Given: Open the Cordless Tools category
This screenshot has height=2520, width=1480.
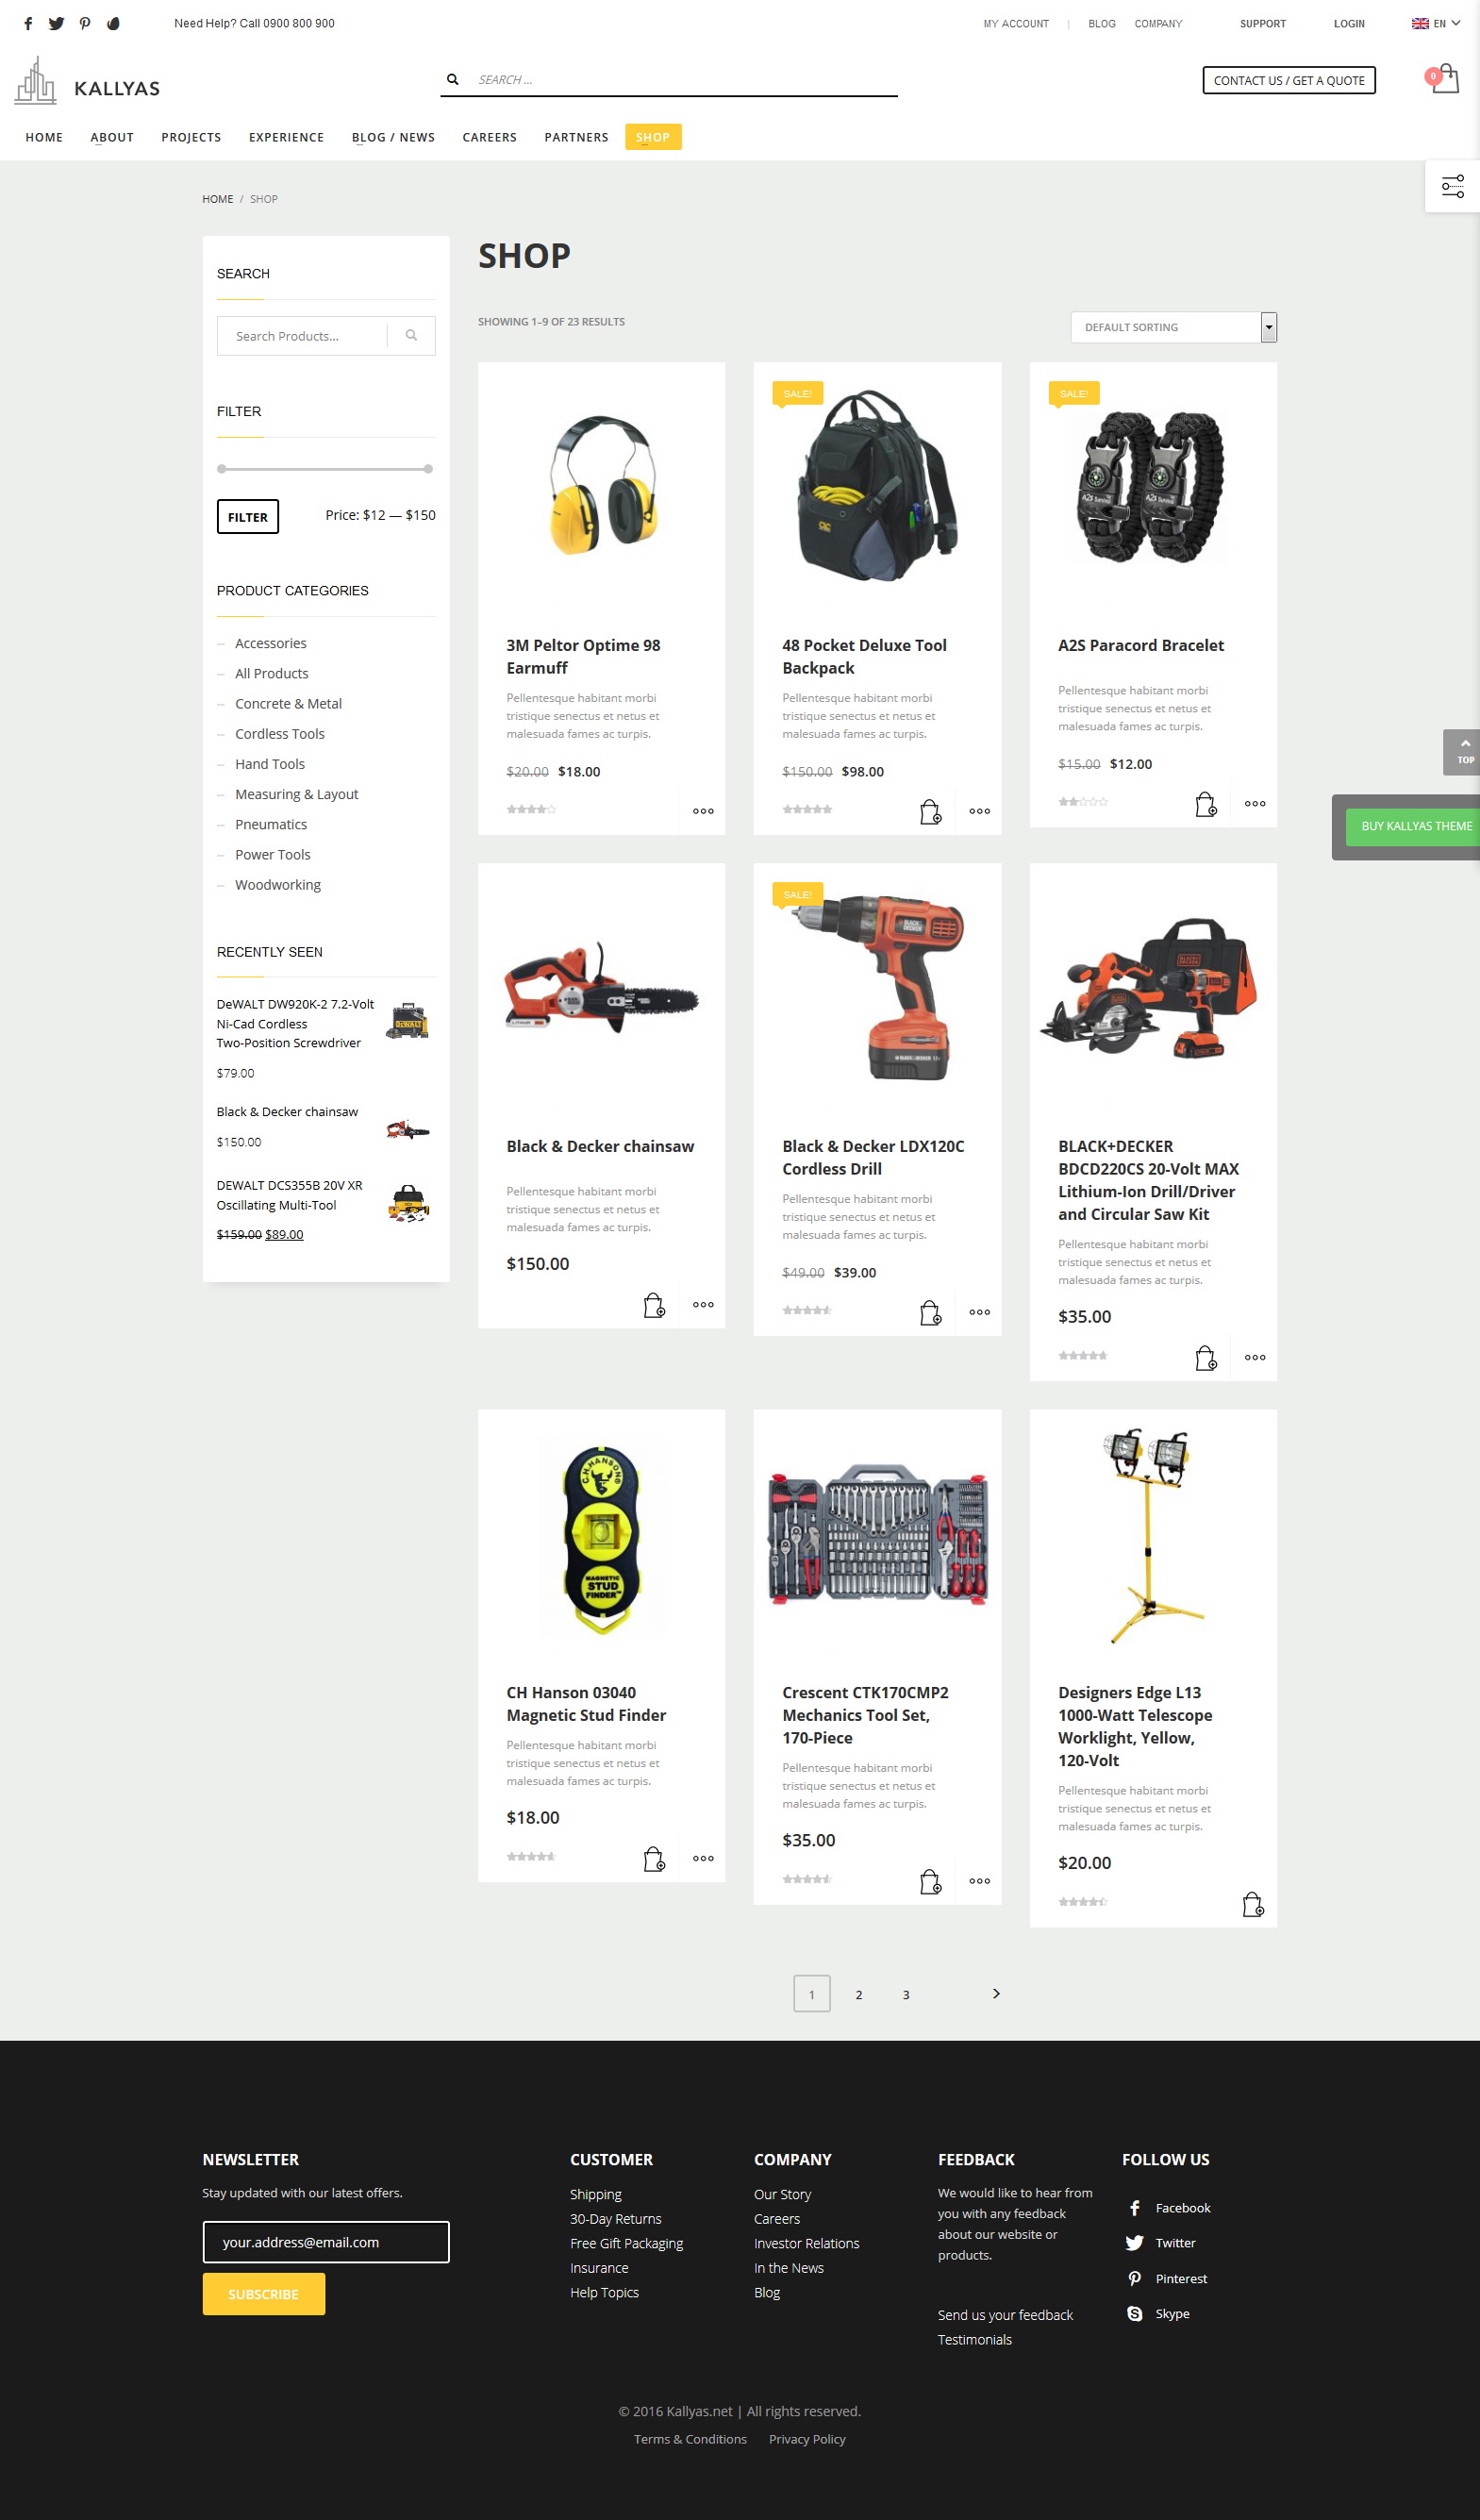Looking at the screenshot, I should [280, 734].
